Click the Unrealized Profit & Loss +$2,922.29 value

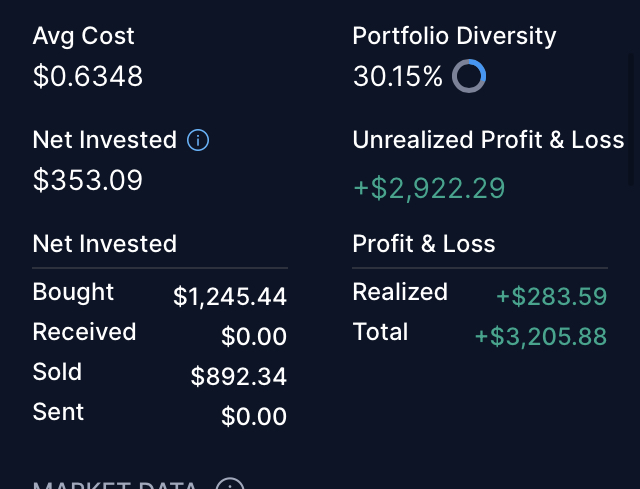429,188
